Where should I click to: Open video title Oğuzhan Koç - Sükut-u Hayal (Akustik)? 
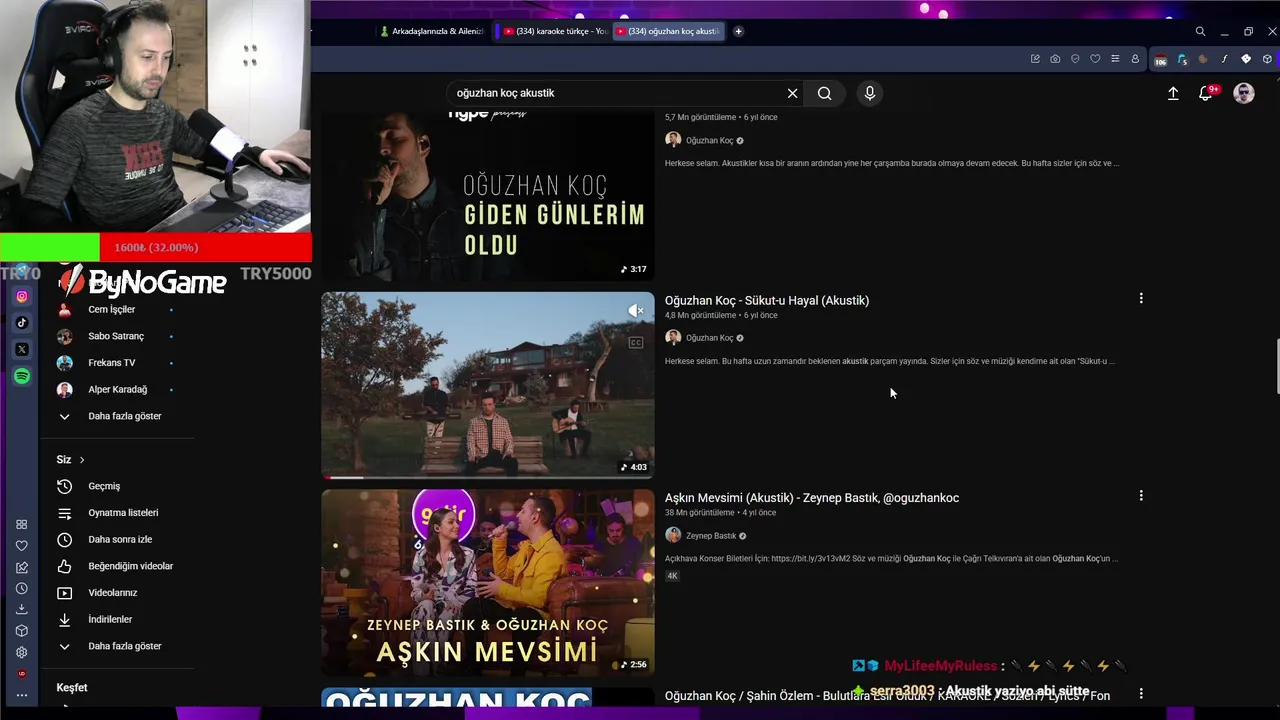click(x=767, y=300)
